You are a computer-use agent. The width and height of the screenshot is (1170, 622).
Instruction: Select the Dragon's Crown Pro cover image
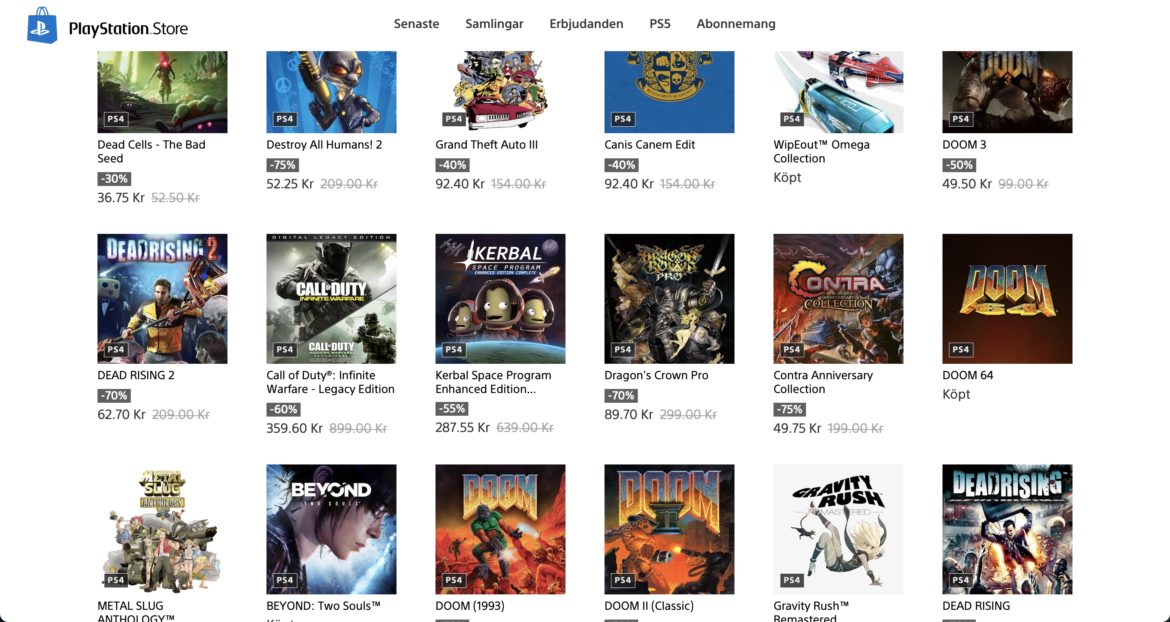(669, 299)
